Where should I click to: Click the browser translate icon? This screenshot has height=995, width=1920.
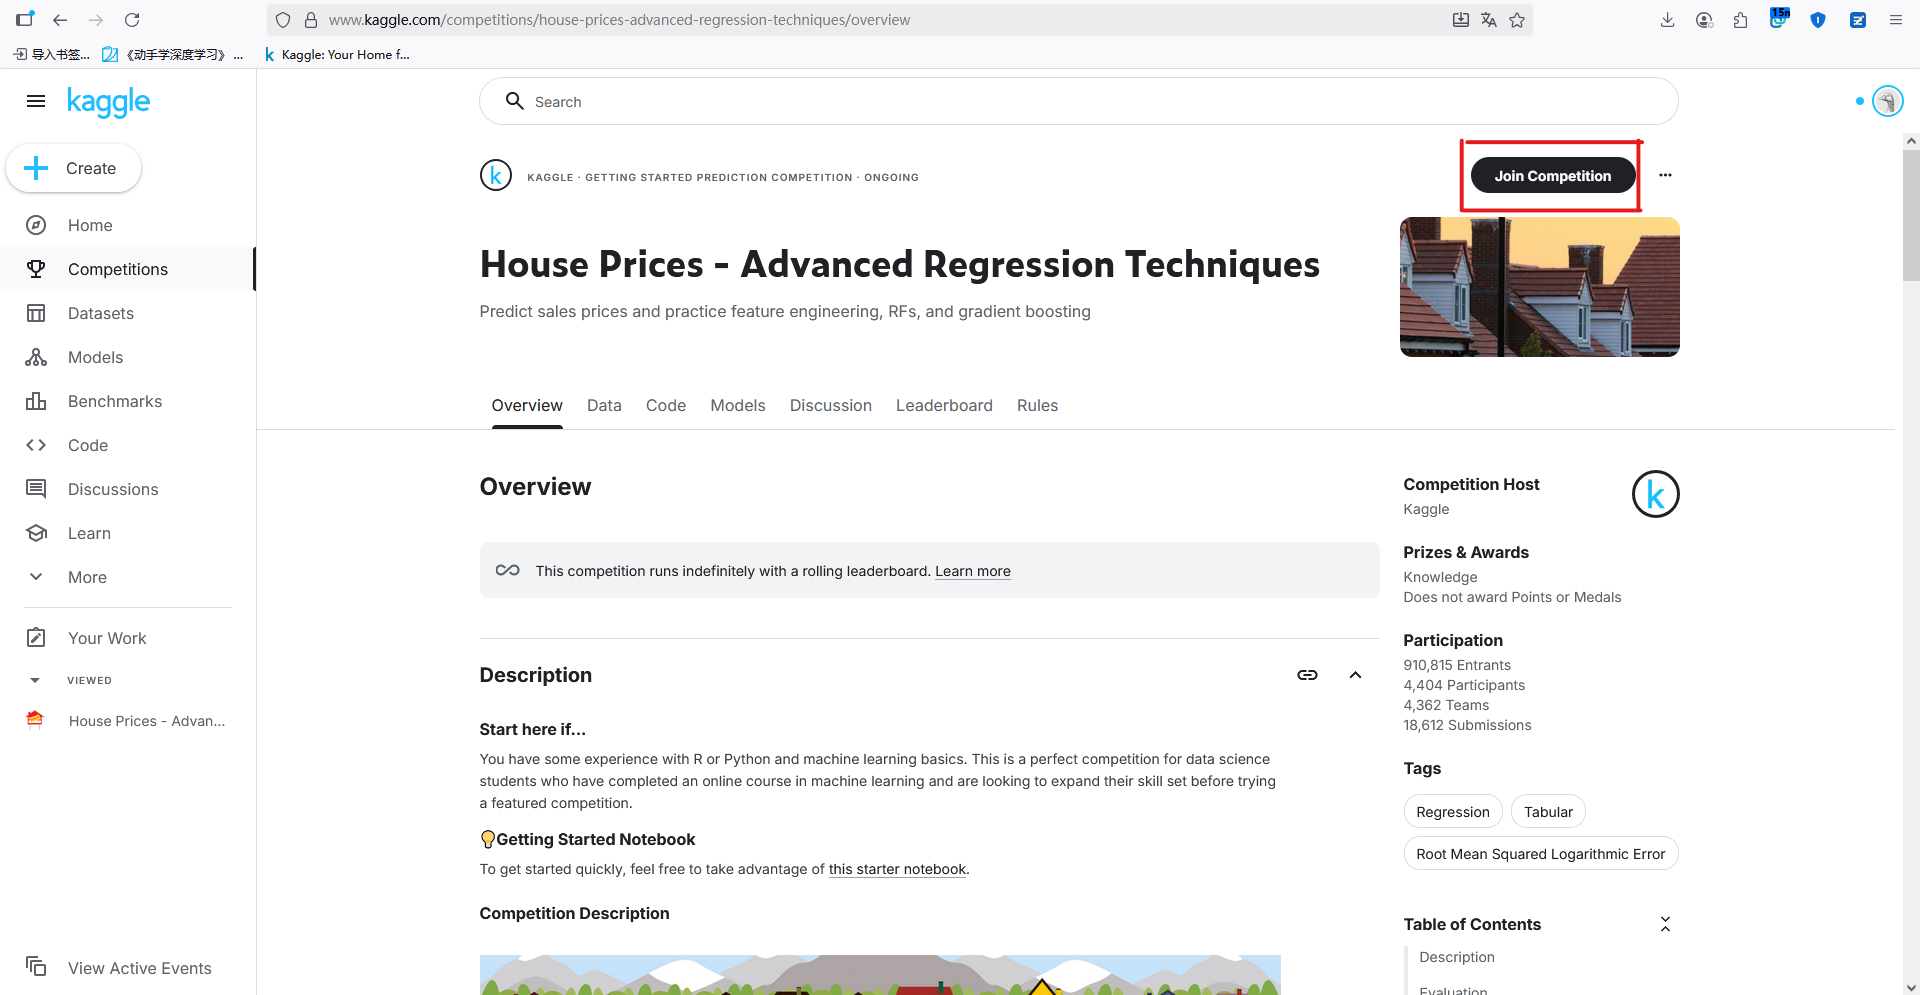(x=1489, y=20)
